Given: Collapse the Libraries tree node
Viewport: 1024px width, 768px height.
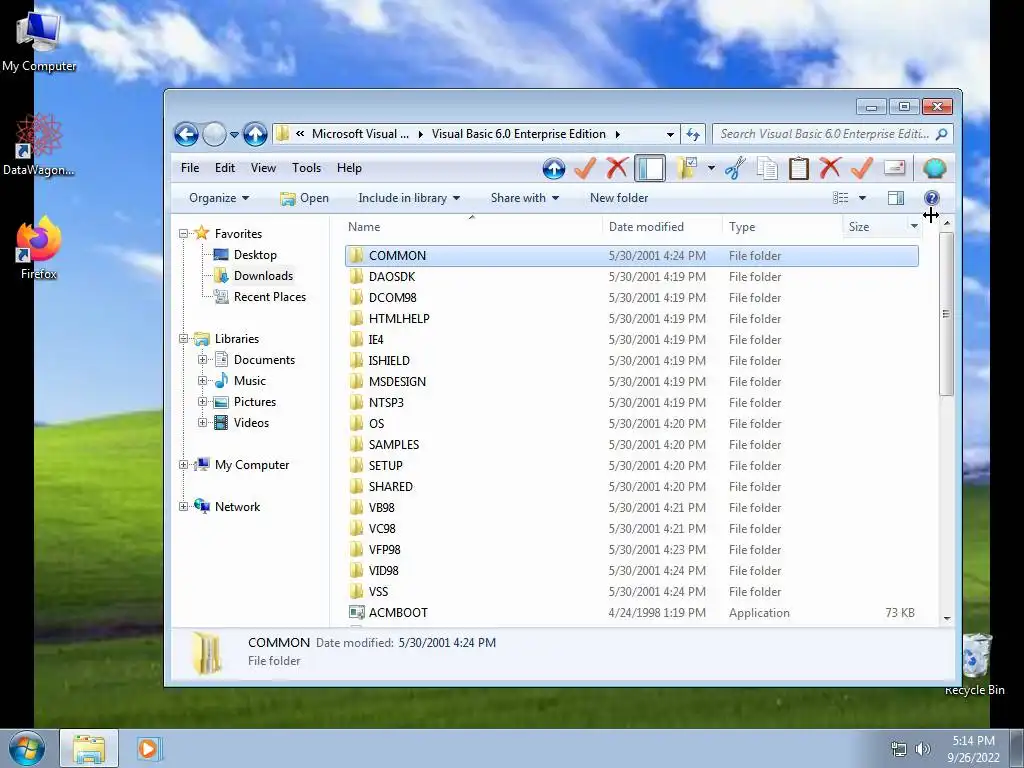Looking at the screenshot, I should click(x=184, y=338).
